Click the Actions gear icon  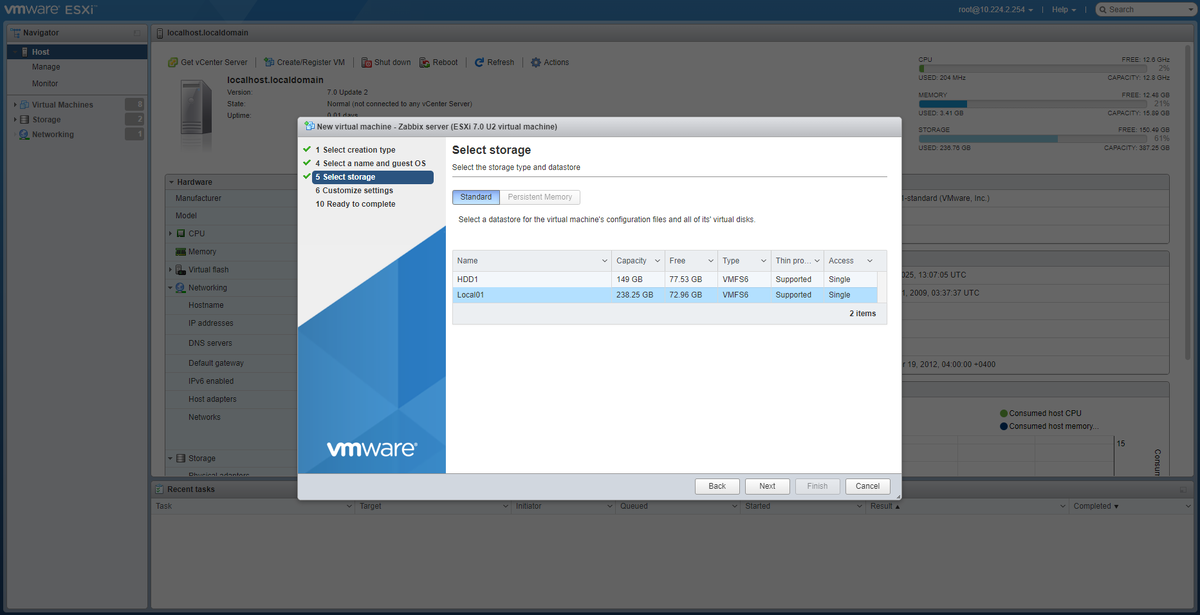(536, 62)
